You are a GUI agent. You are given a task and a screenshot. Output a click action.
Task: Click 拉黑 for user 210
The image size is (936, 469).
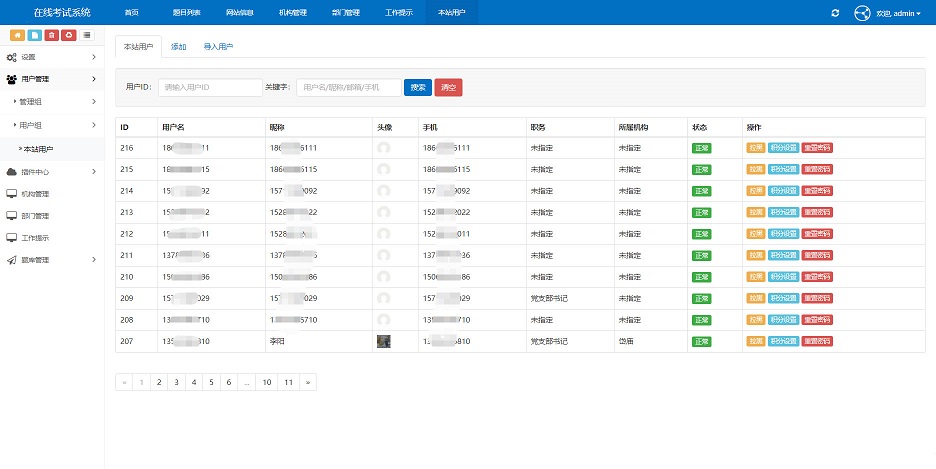[x=756, y=277]
